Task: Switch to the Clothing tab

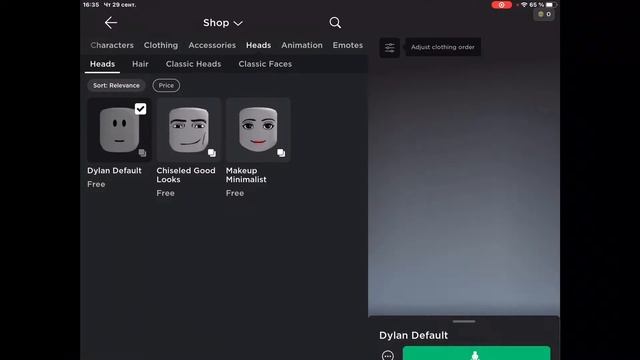Action: [x=161, y=45]
